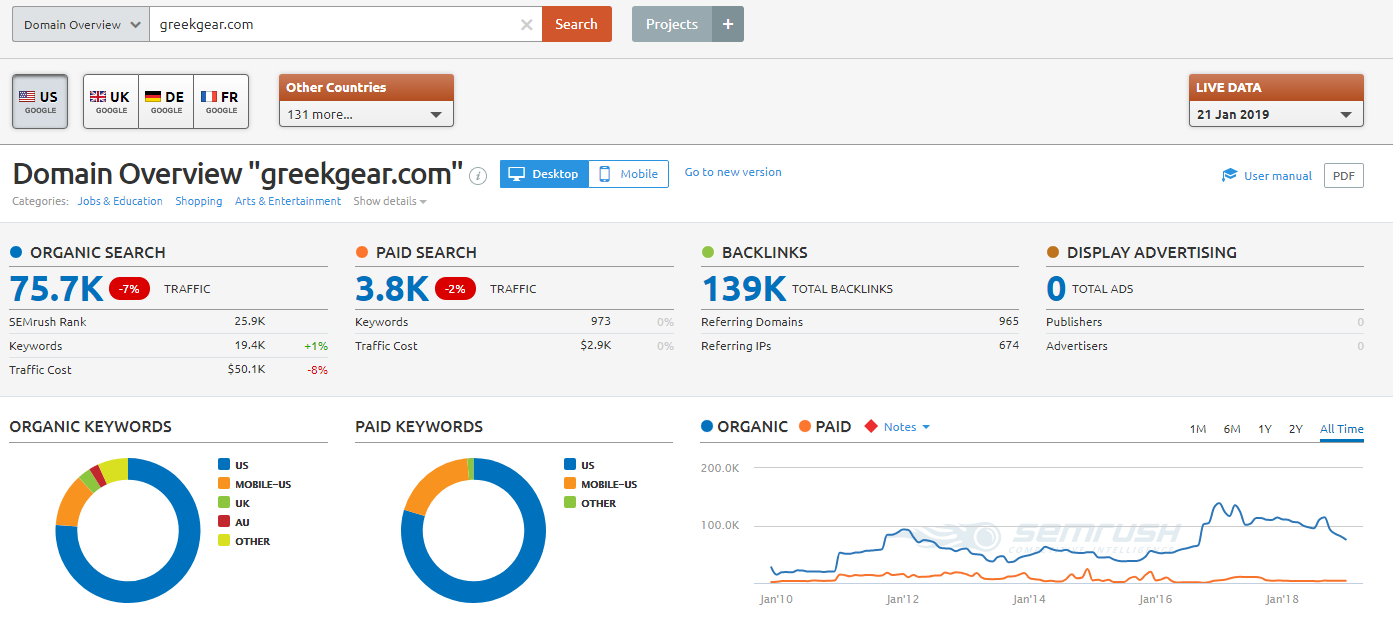This screenshot has width=1393, height=637.
Task: Export the report with the PDF button
Action: [1344, 176]
